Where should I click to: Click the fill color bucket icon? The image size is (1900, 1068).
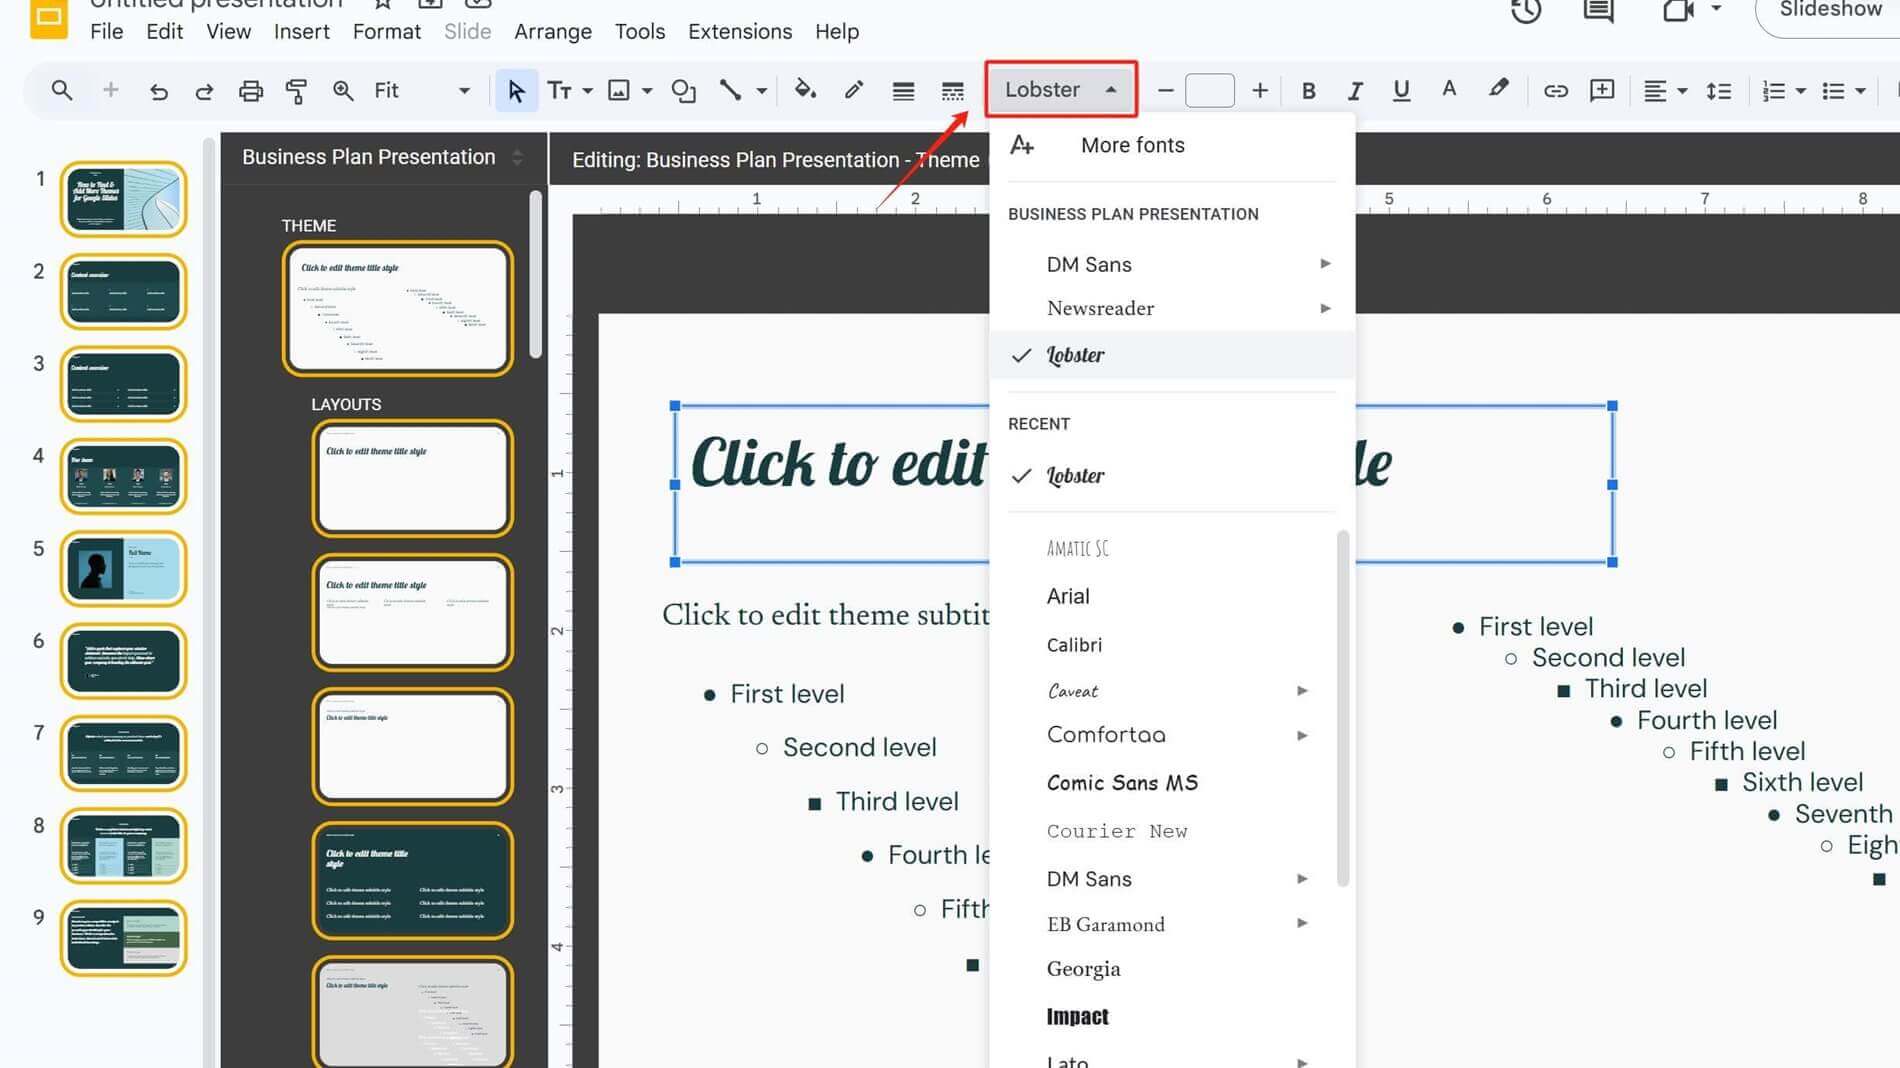click(x=805, y=90)
